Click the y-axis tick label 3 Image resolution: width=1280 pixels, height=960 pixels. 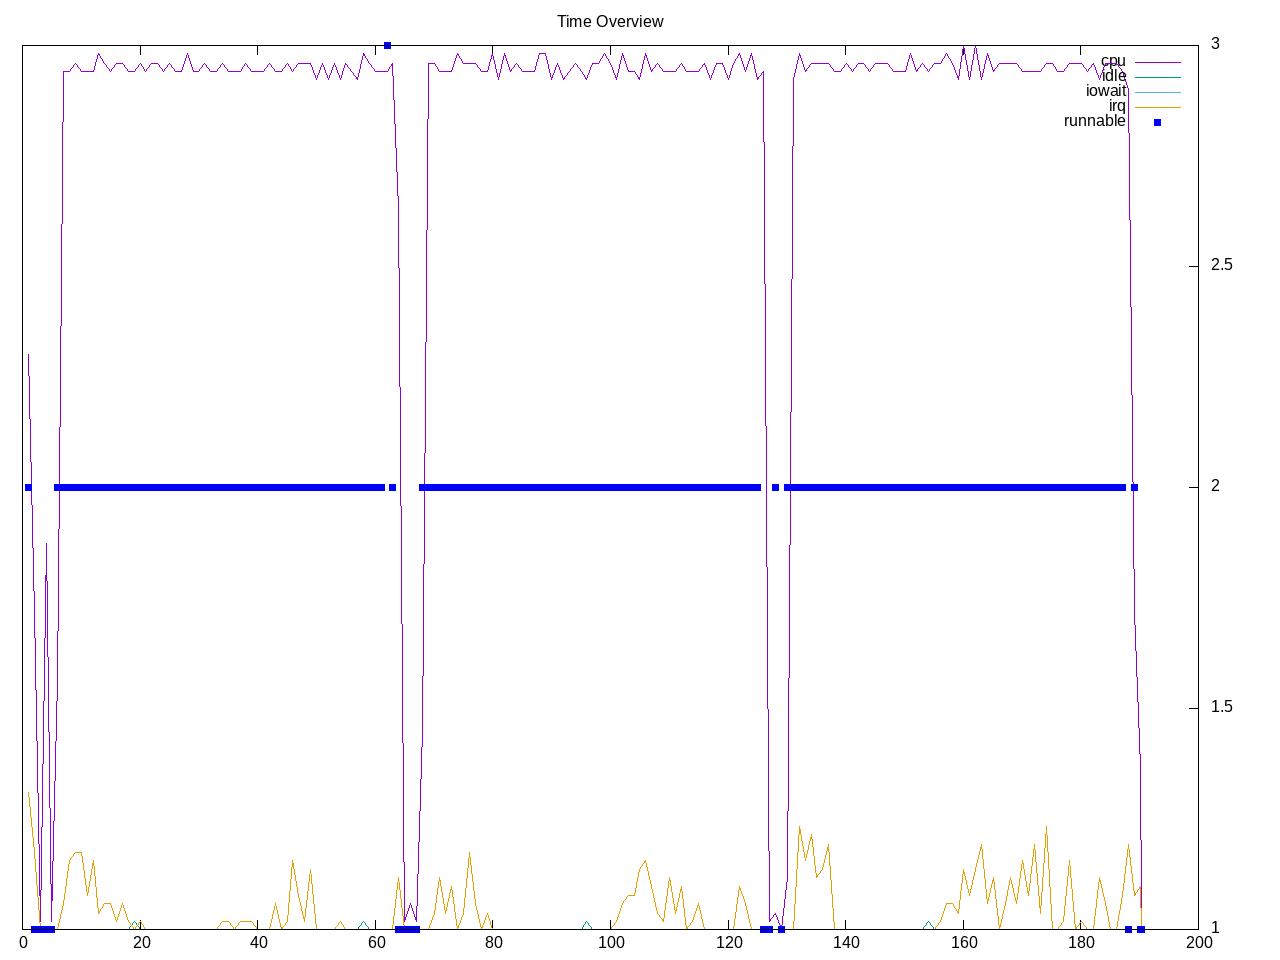coord(1215,43)
